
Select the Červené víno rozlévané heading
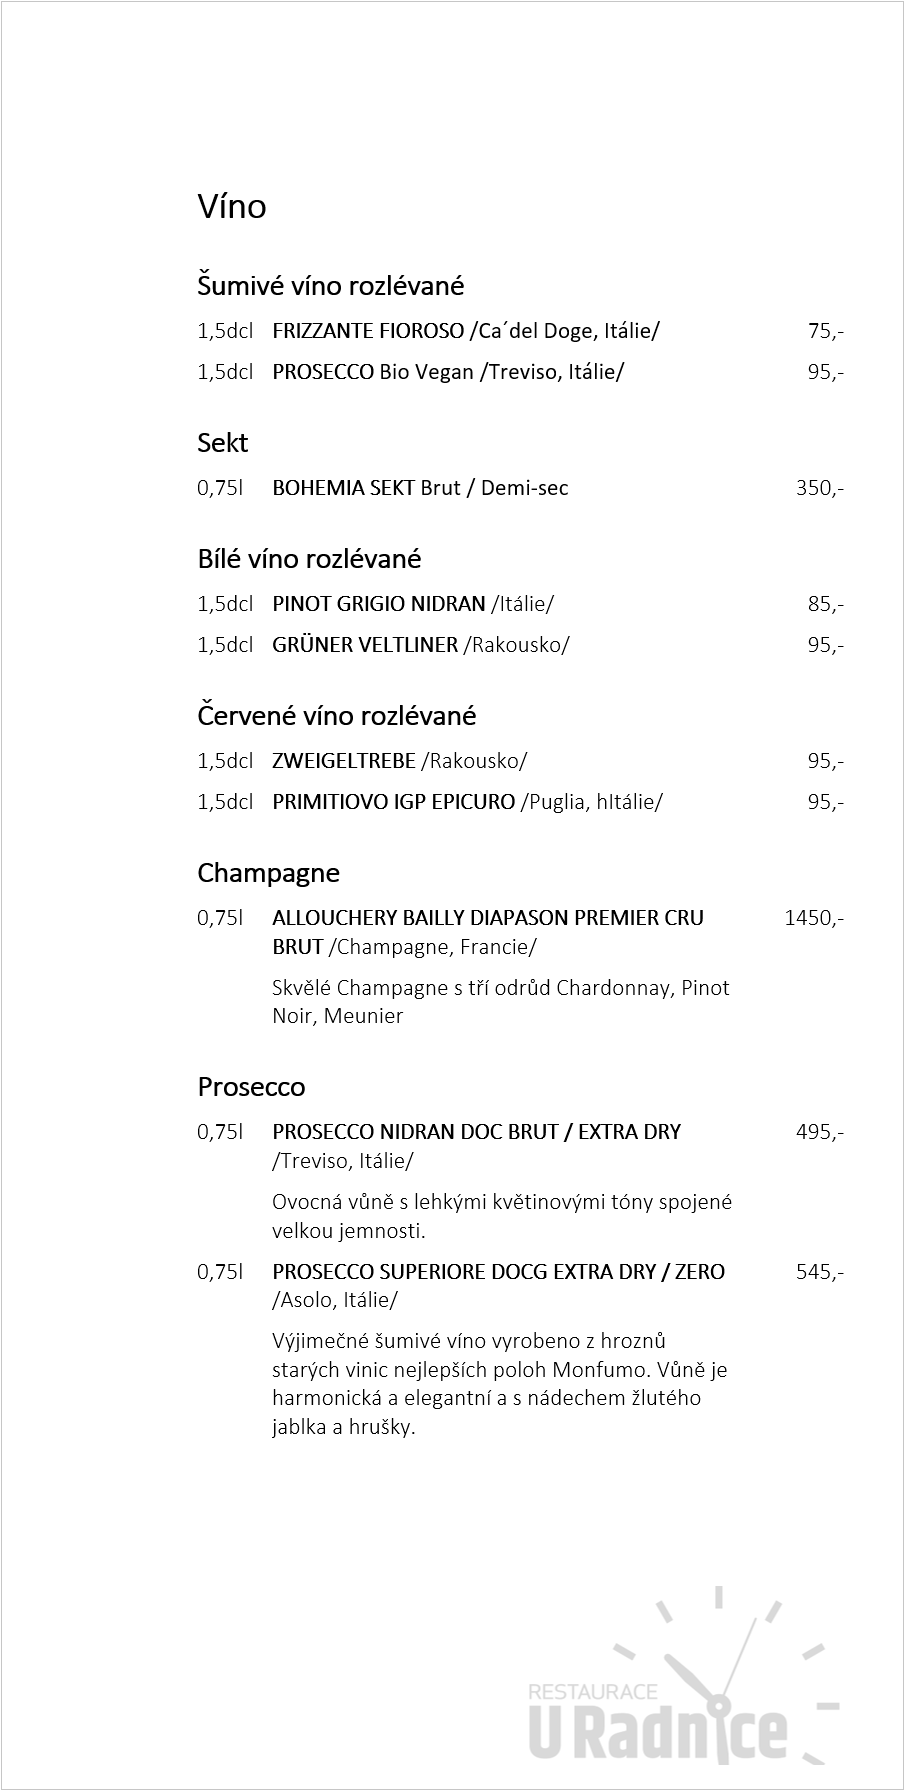pyautogui.click(x=336, y=716)
